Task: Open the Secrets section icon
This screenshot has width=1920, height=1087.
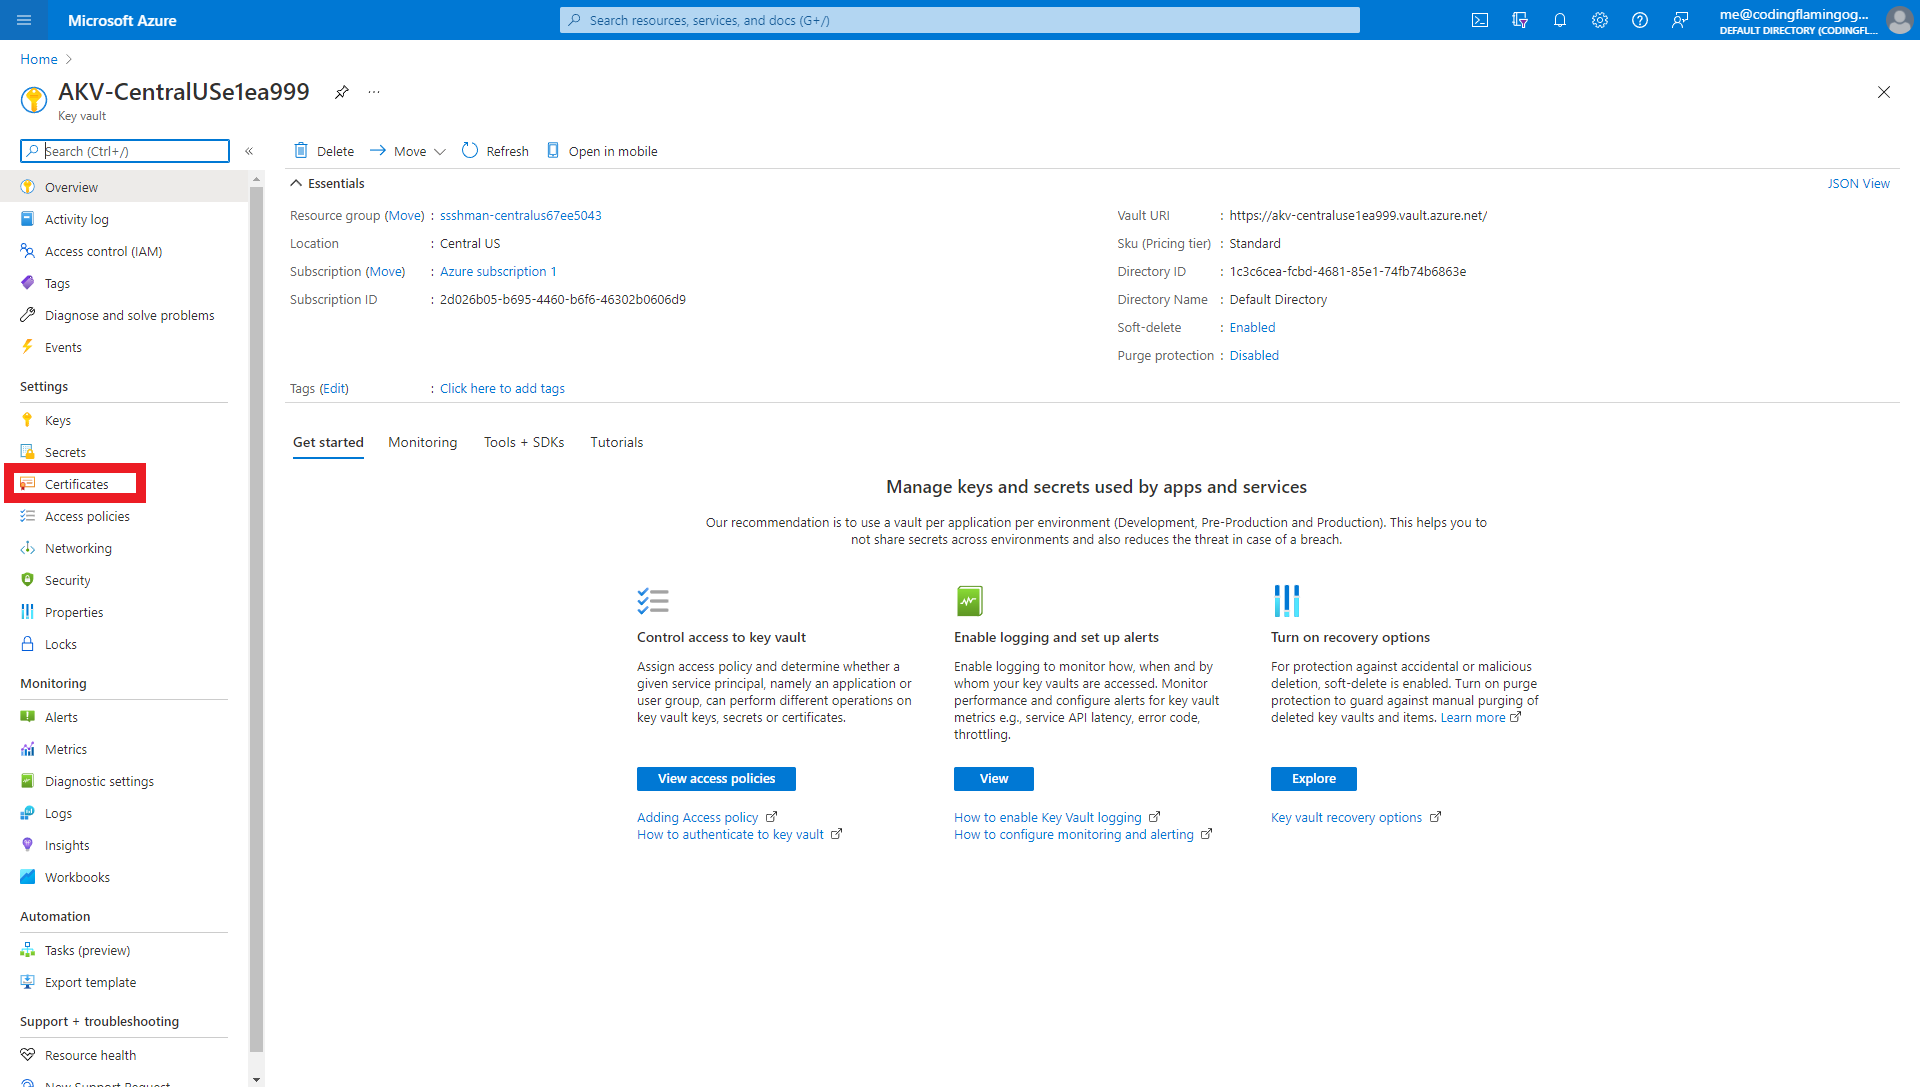Action: [29, 451]
